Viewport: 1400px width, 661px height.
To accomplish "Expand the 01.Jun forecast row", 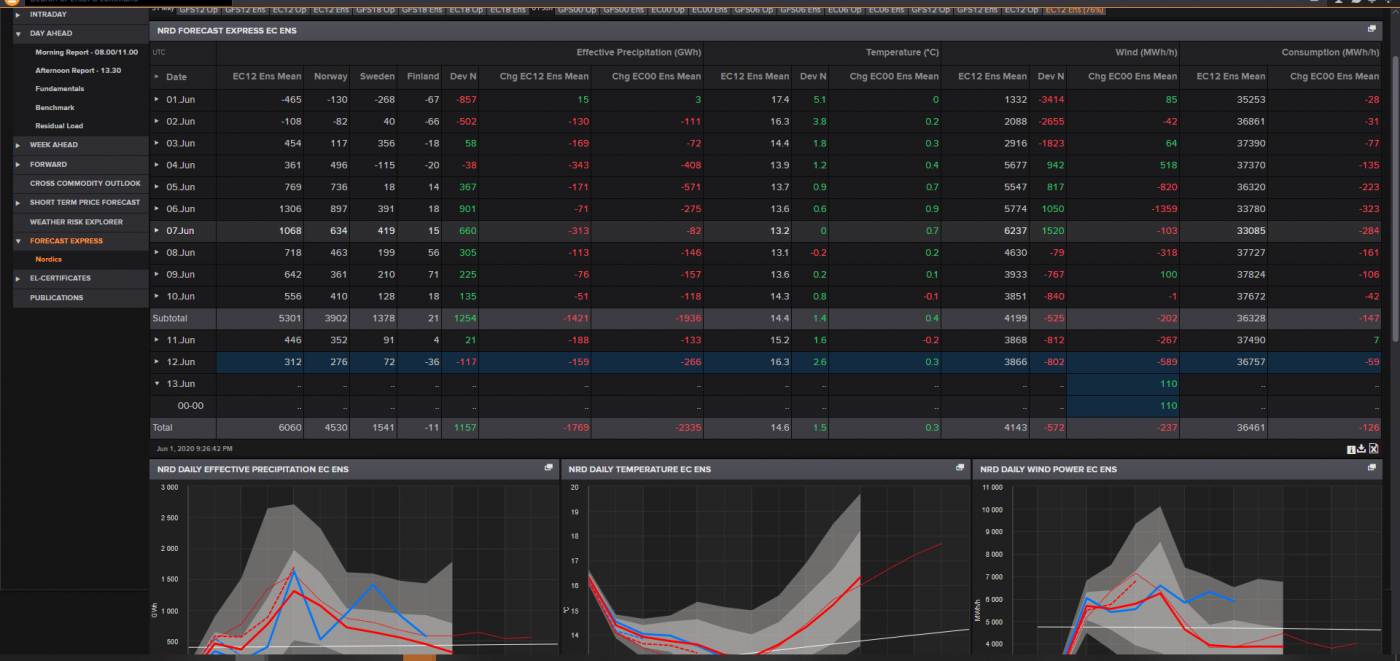I will tap(156, 99).
